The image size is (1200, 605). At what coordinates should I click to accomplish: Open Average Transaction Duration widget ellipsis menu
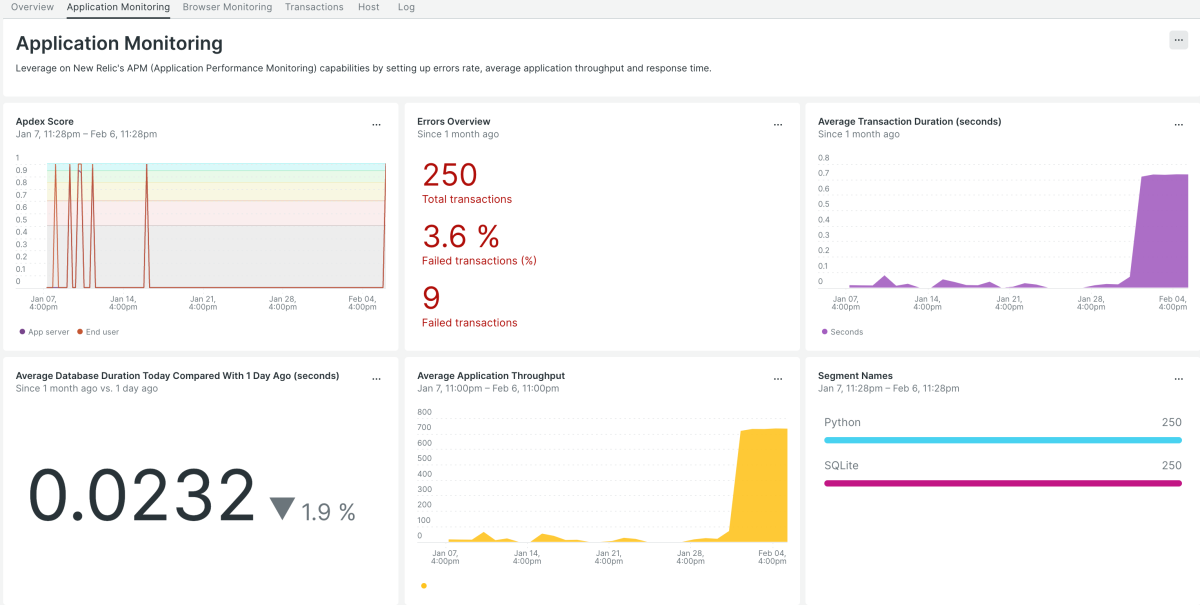[x=1178, y=125]
